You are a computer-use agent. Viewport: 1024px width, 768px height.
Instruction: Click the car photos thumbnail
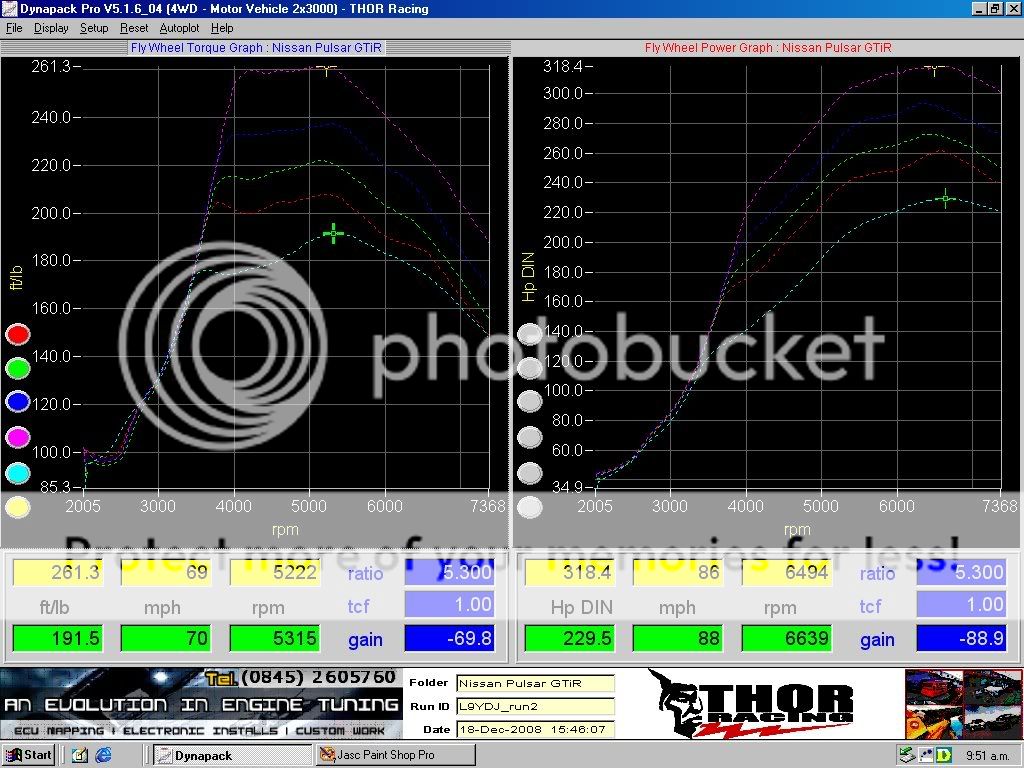click(963, 703)
